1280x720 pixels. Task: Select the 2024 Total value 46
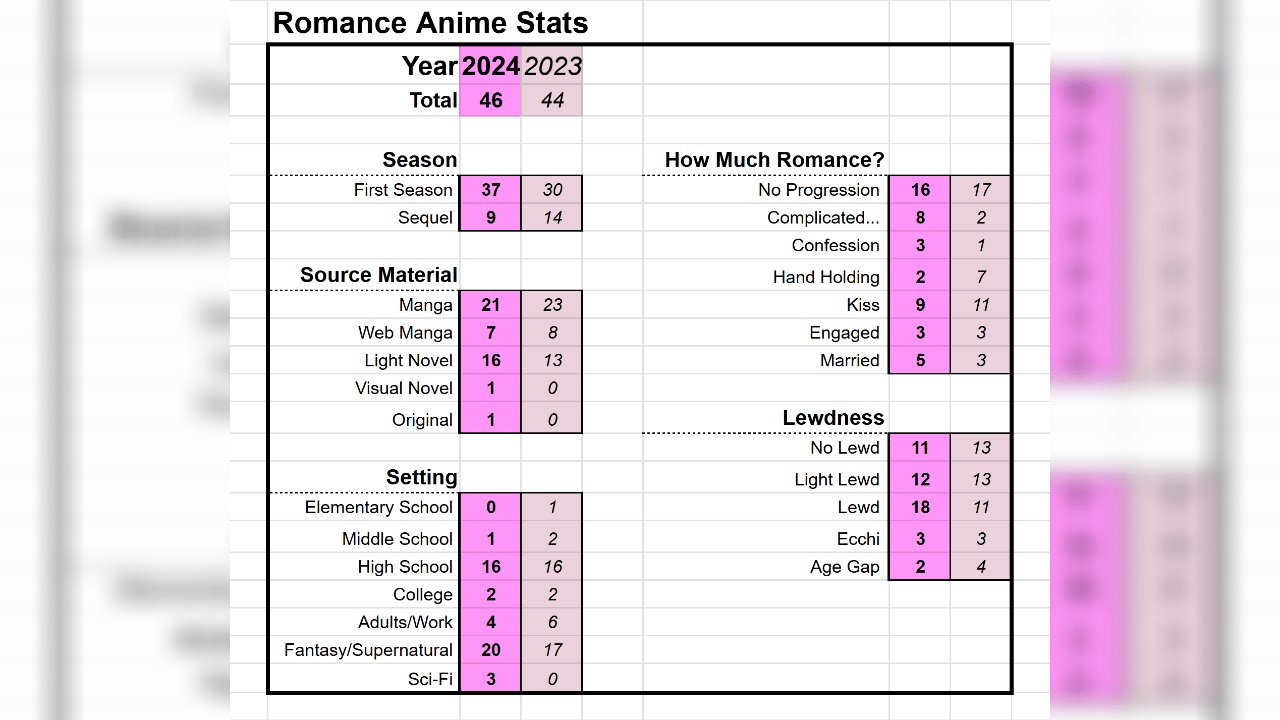tap(490, 100)
